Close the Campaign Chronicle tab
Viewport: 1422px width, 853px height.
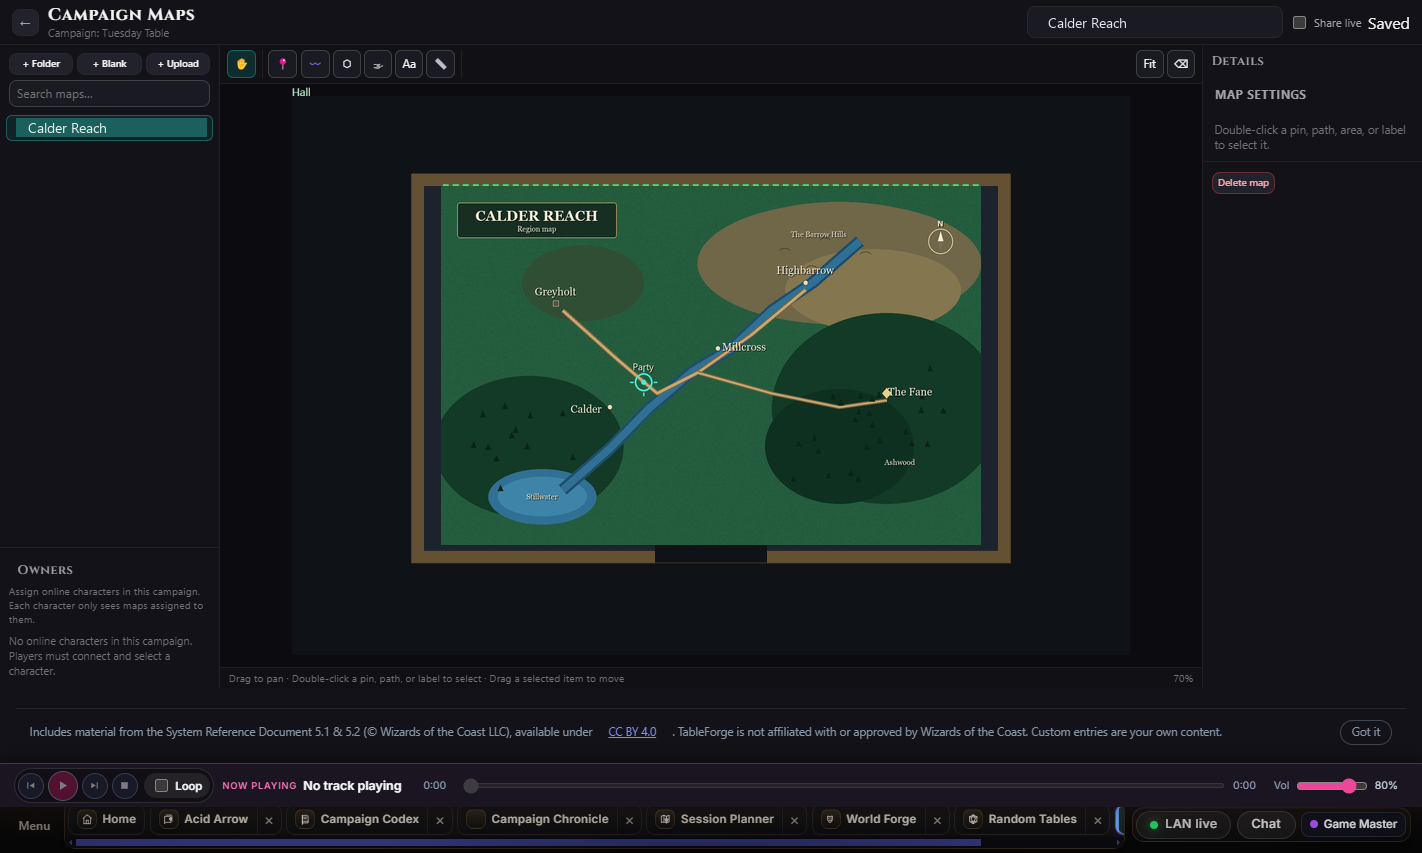click(629, 820)
